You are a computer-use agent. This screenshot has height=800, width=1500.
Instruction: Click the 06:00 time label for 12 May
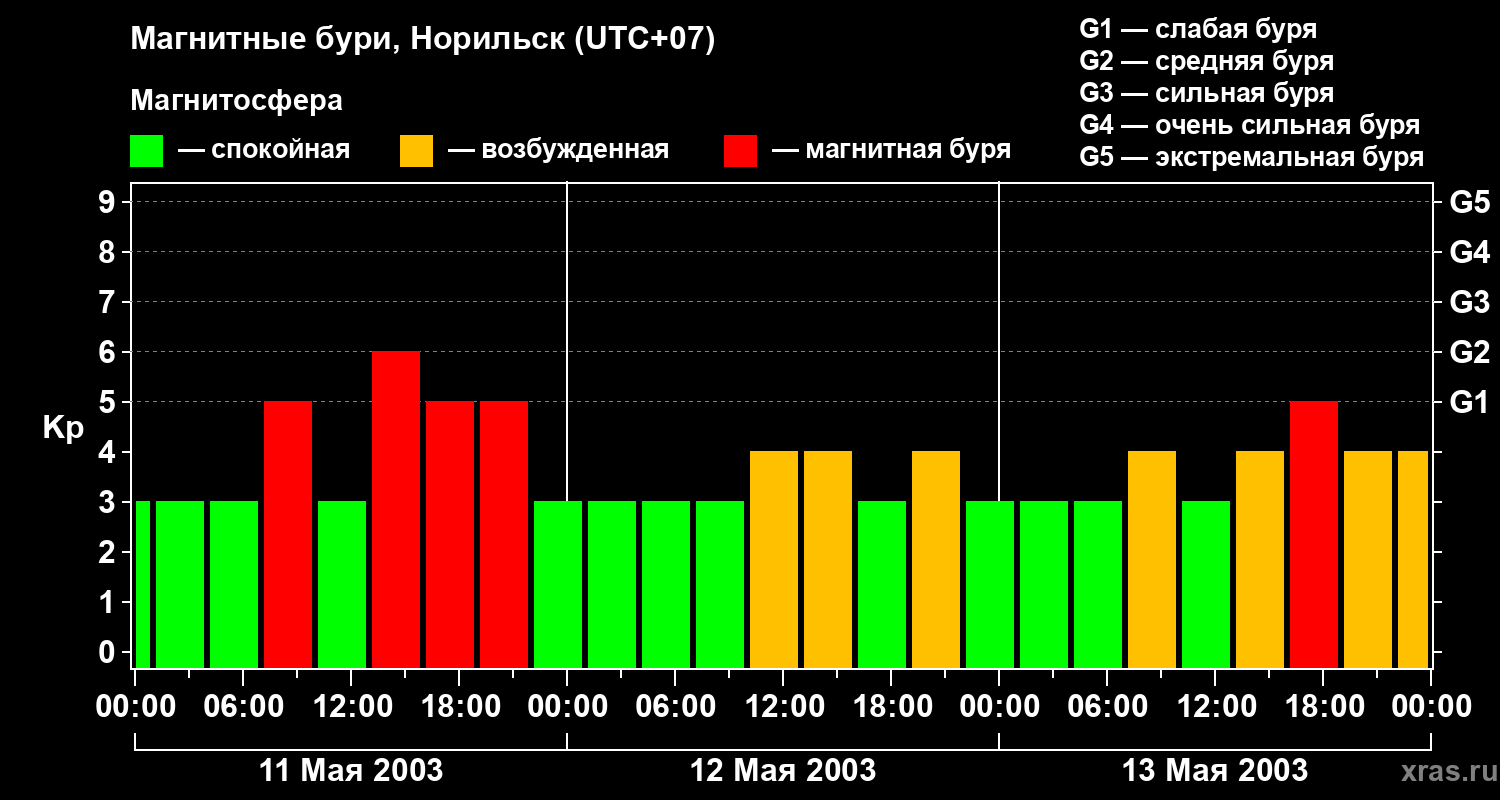click(x=675, y=707)
